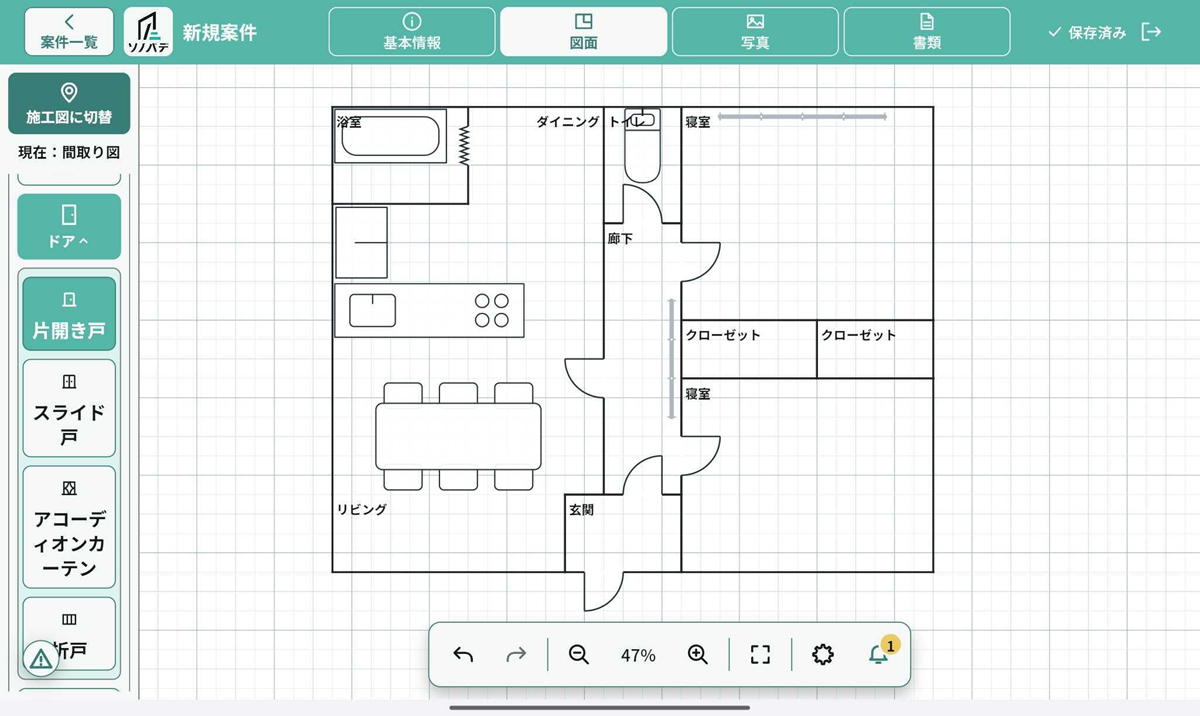Select the accordion curtain in 浴室
The height and width of the screenshot is (716, 1200).
[x=464, y=146]
